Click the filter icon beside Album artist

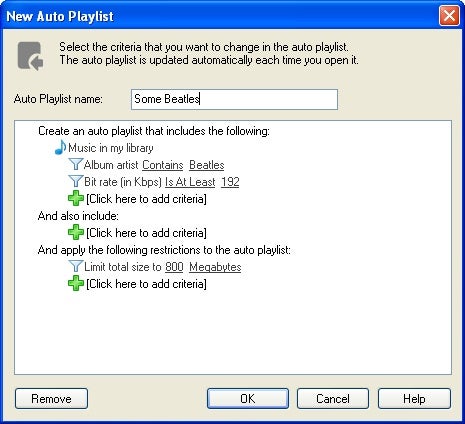75,164
